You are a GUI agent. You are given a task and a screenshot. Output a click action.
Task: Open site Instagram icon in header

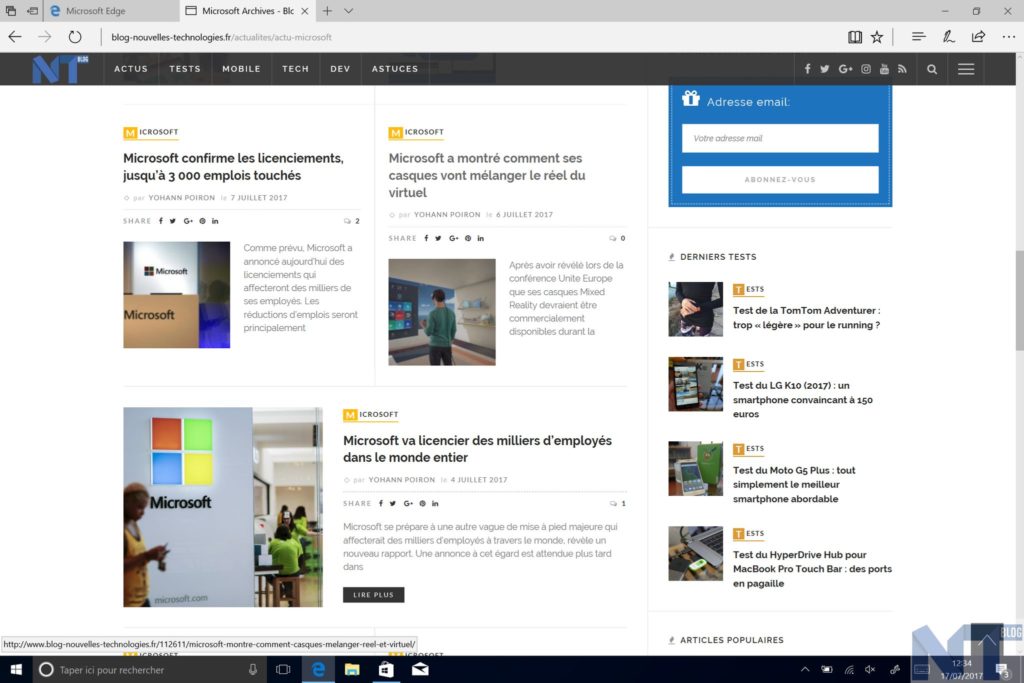pos(866,69)
